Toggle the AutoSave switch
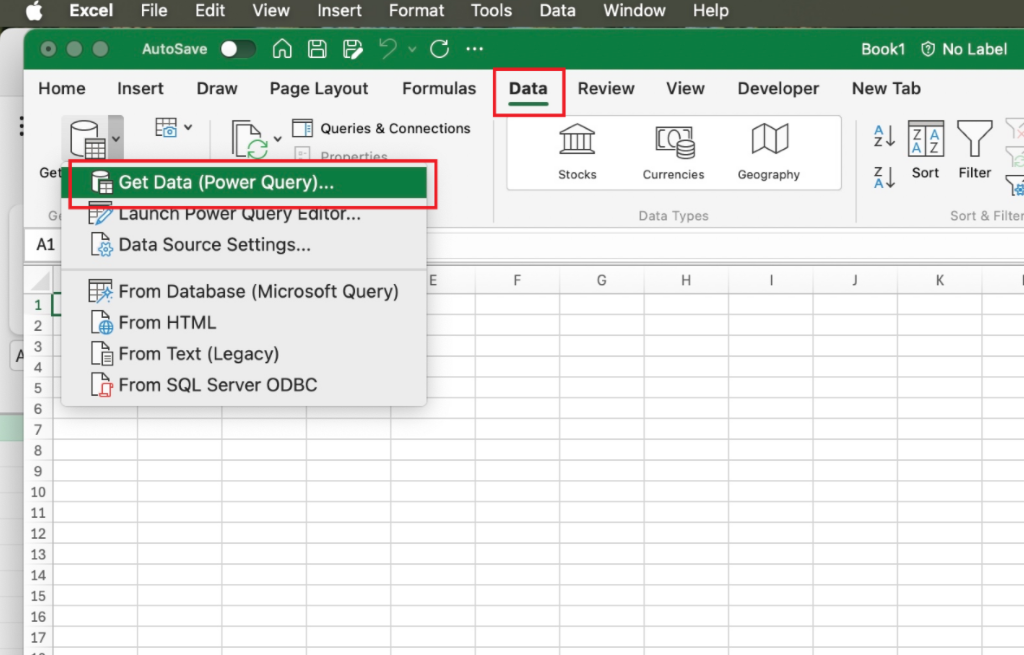1024x655 pixels. click(237, 49)
